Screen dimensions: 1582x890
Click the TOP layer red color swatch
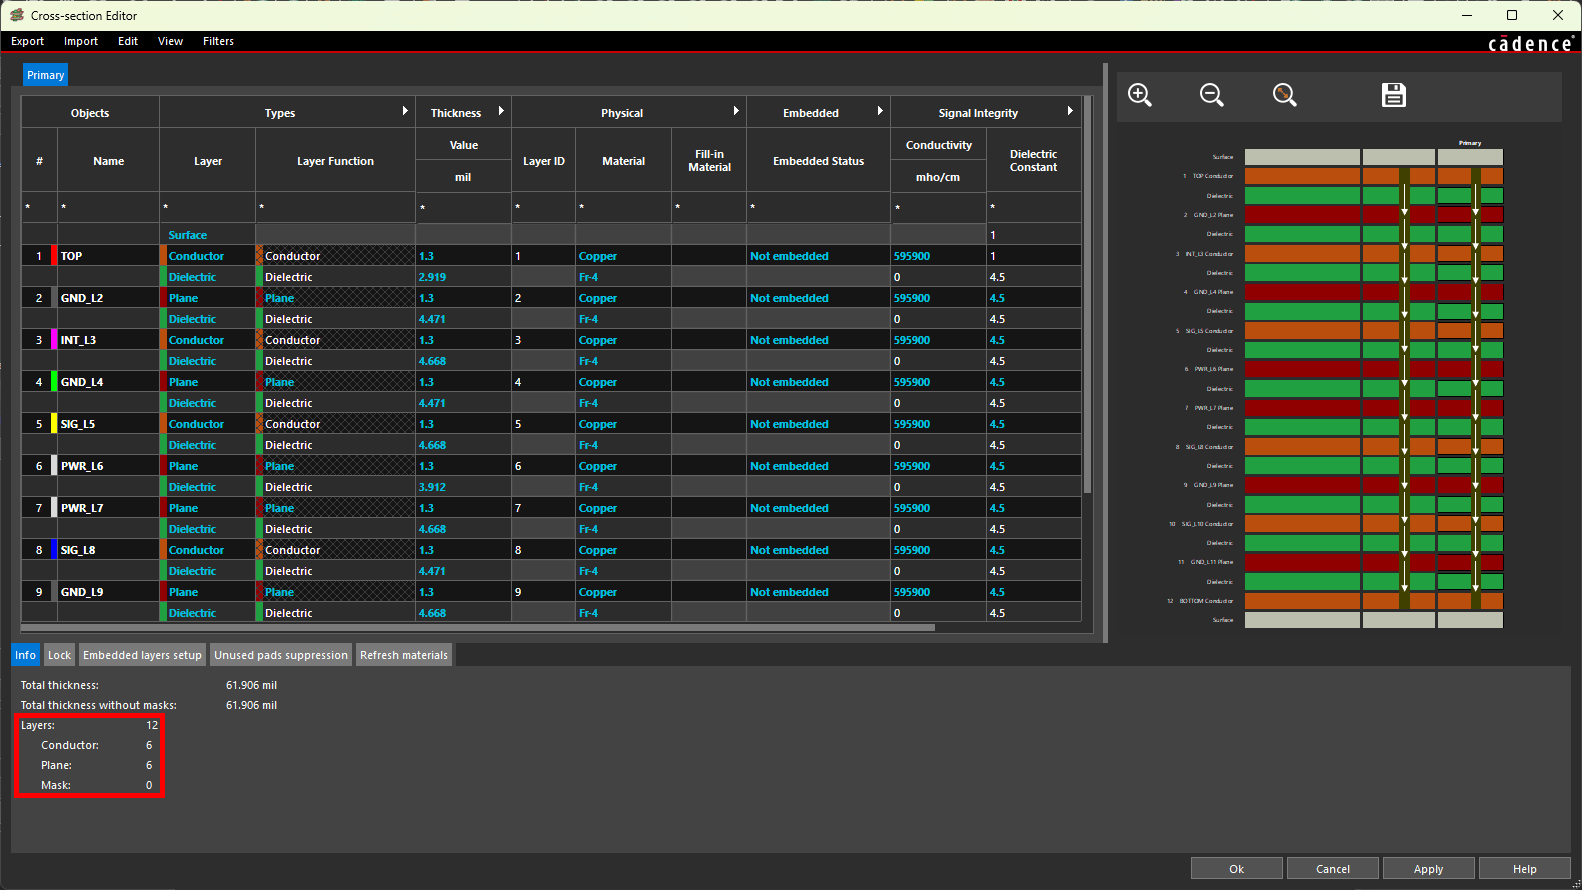click(54, 256)
